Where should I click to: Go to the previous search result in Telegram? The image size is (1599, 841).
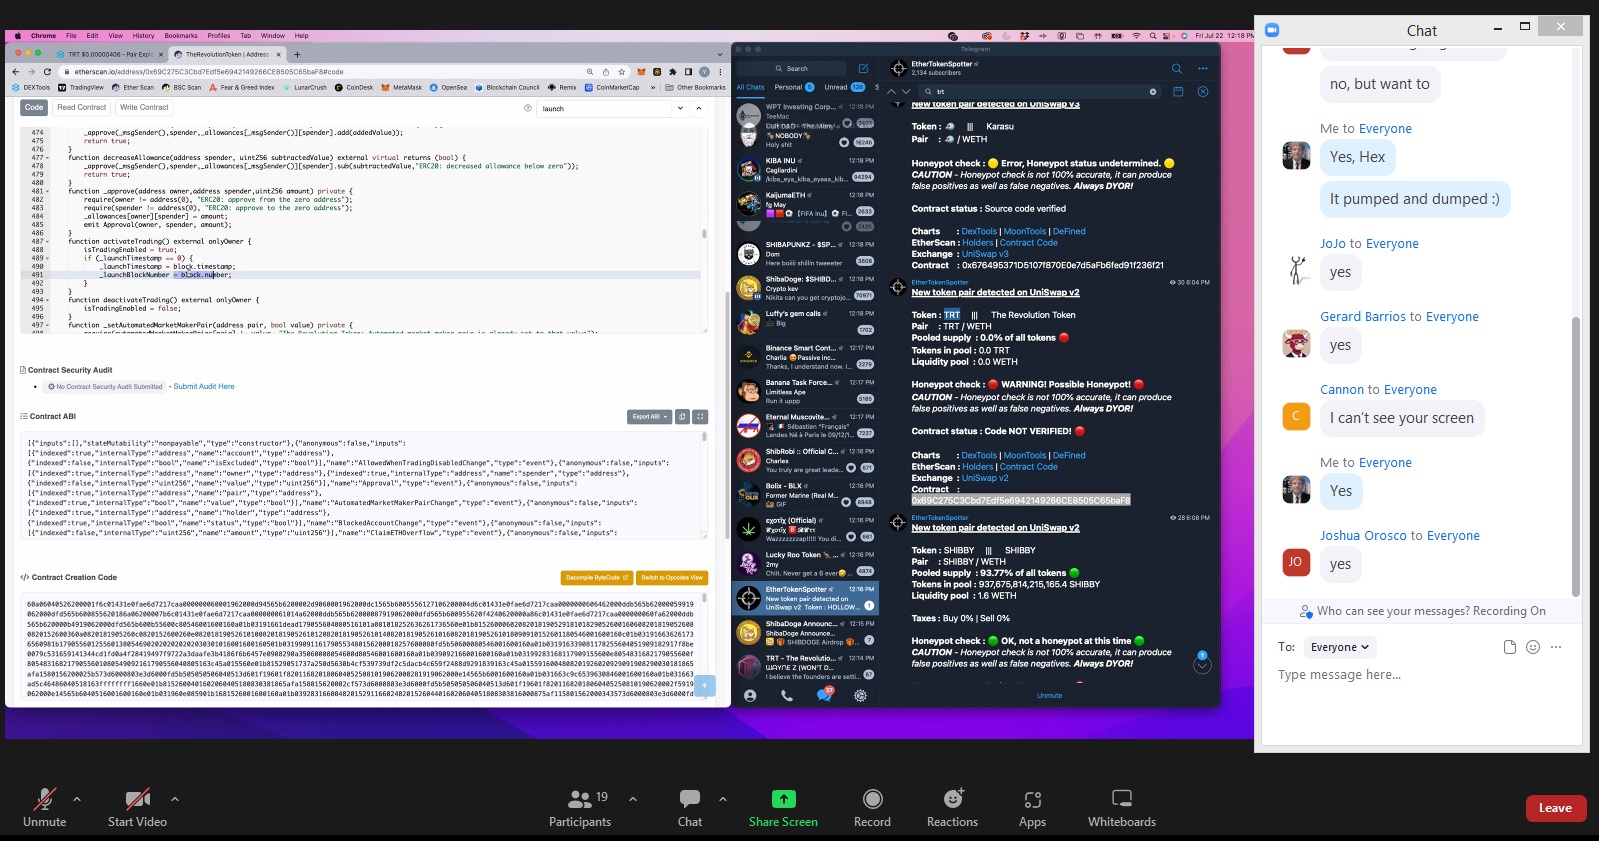[892, 91]
